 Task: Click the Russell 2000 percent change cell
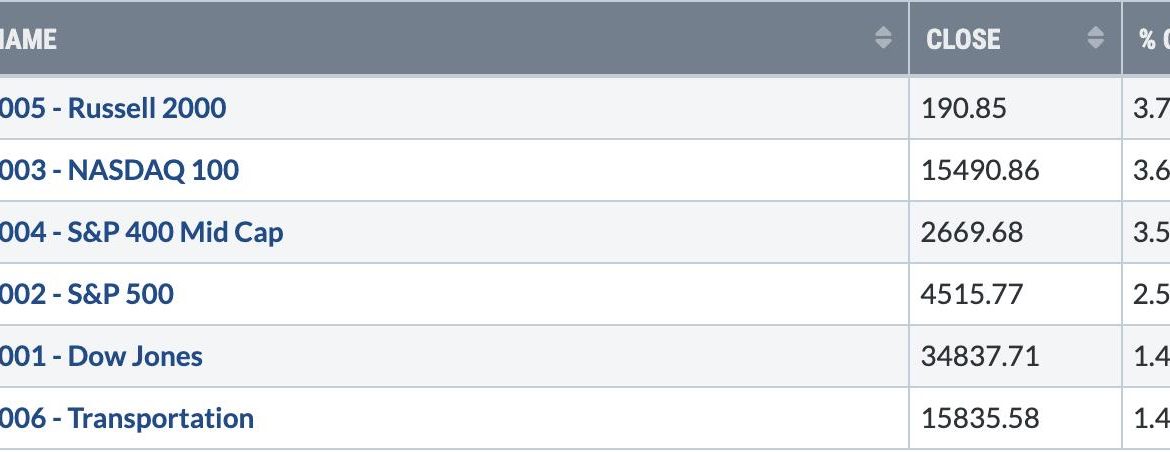coord(1147,108)
